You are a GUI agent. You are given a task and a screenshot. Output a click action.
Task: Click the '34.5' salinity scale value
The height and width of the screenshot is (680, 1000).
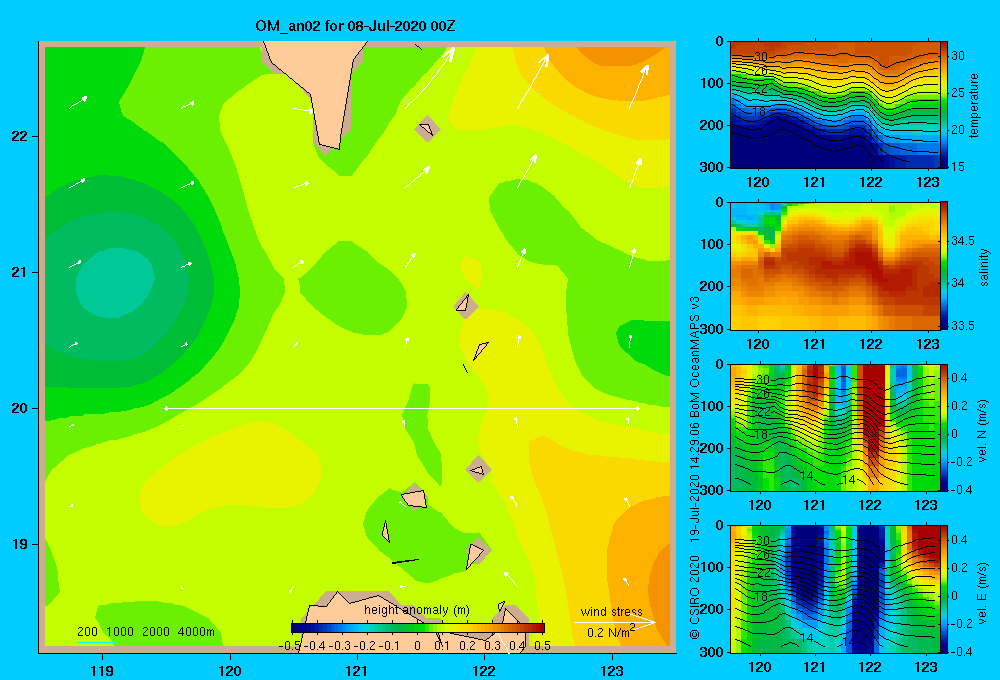point(963,240)
